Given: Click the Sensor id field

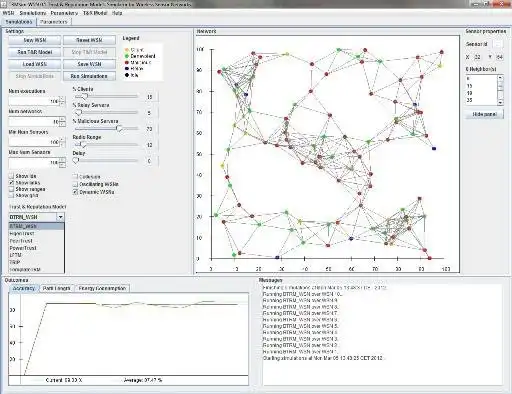Looking at the screenshot, I should [498, 44].
